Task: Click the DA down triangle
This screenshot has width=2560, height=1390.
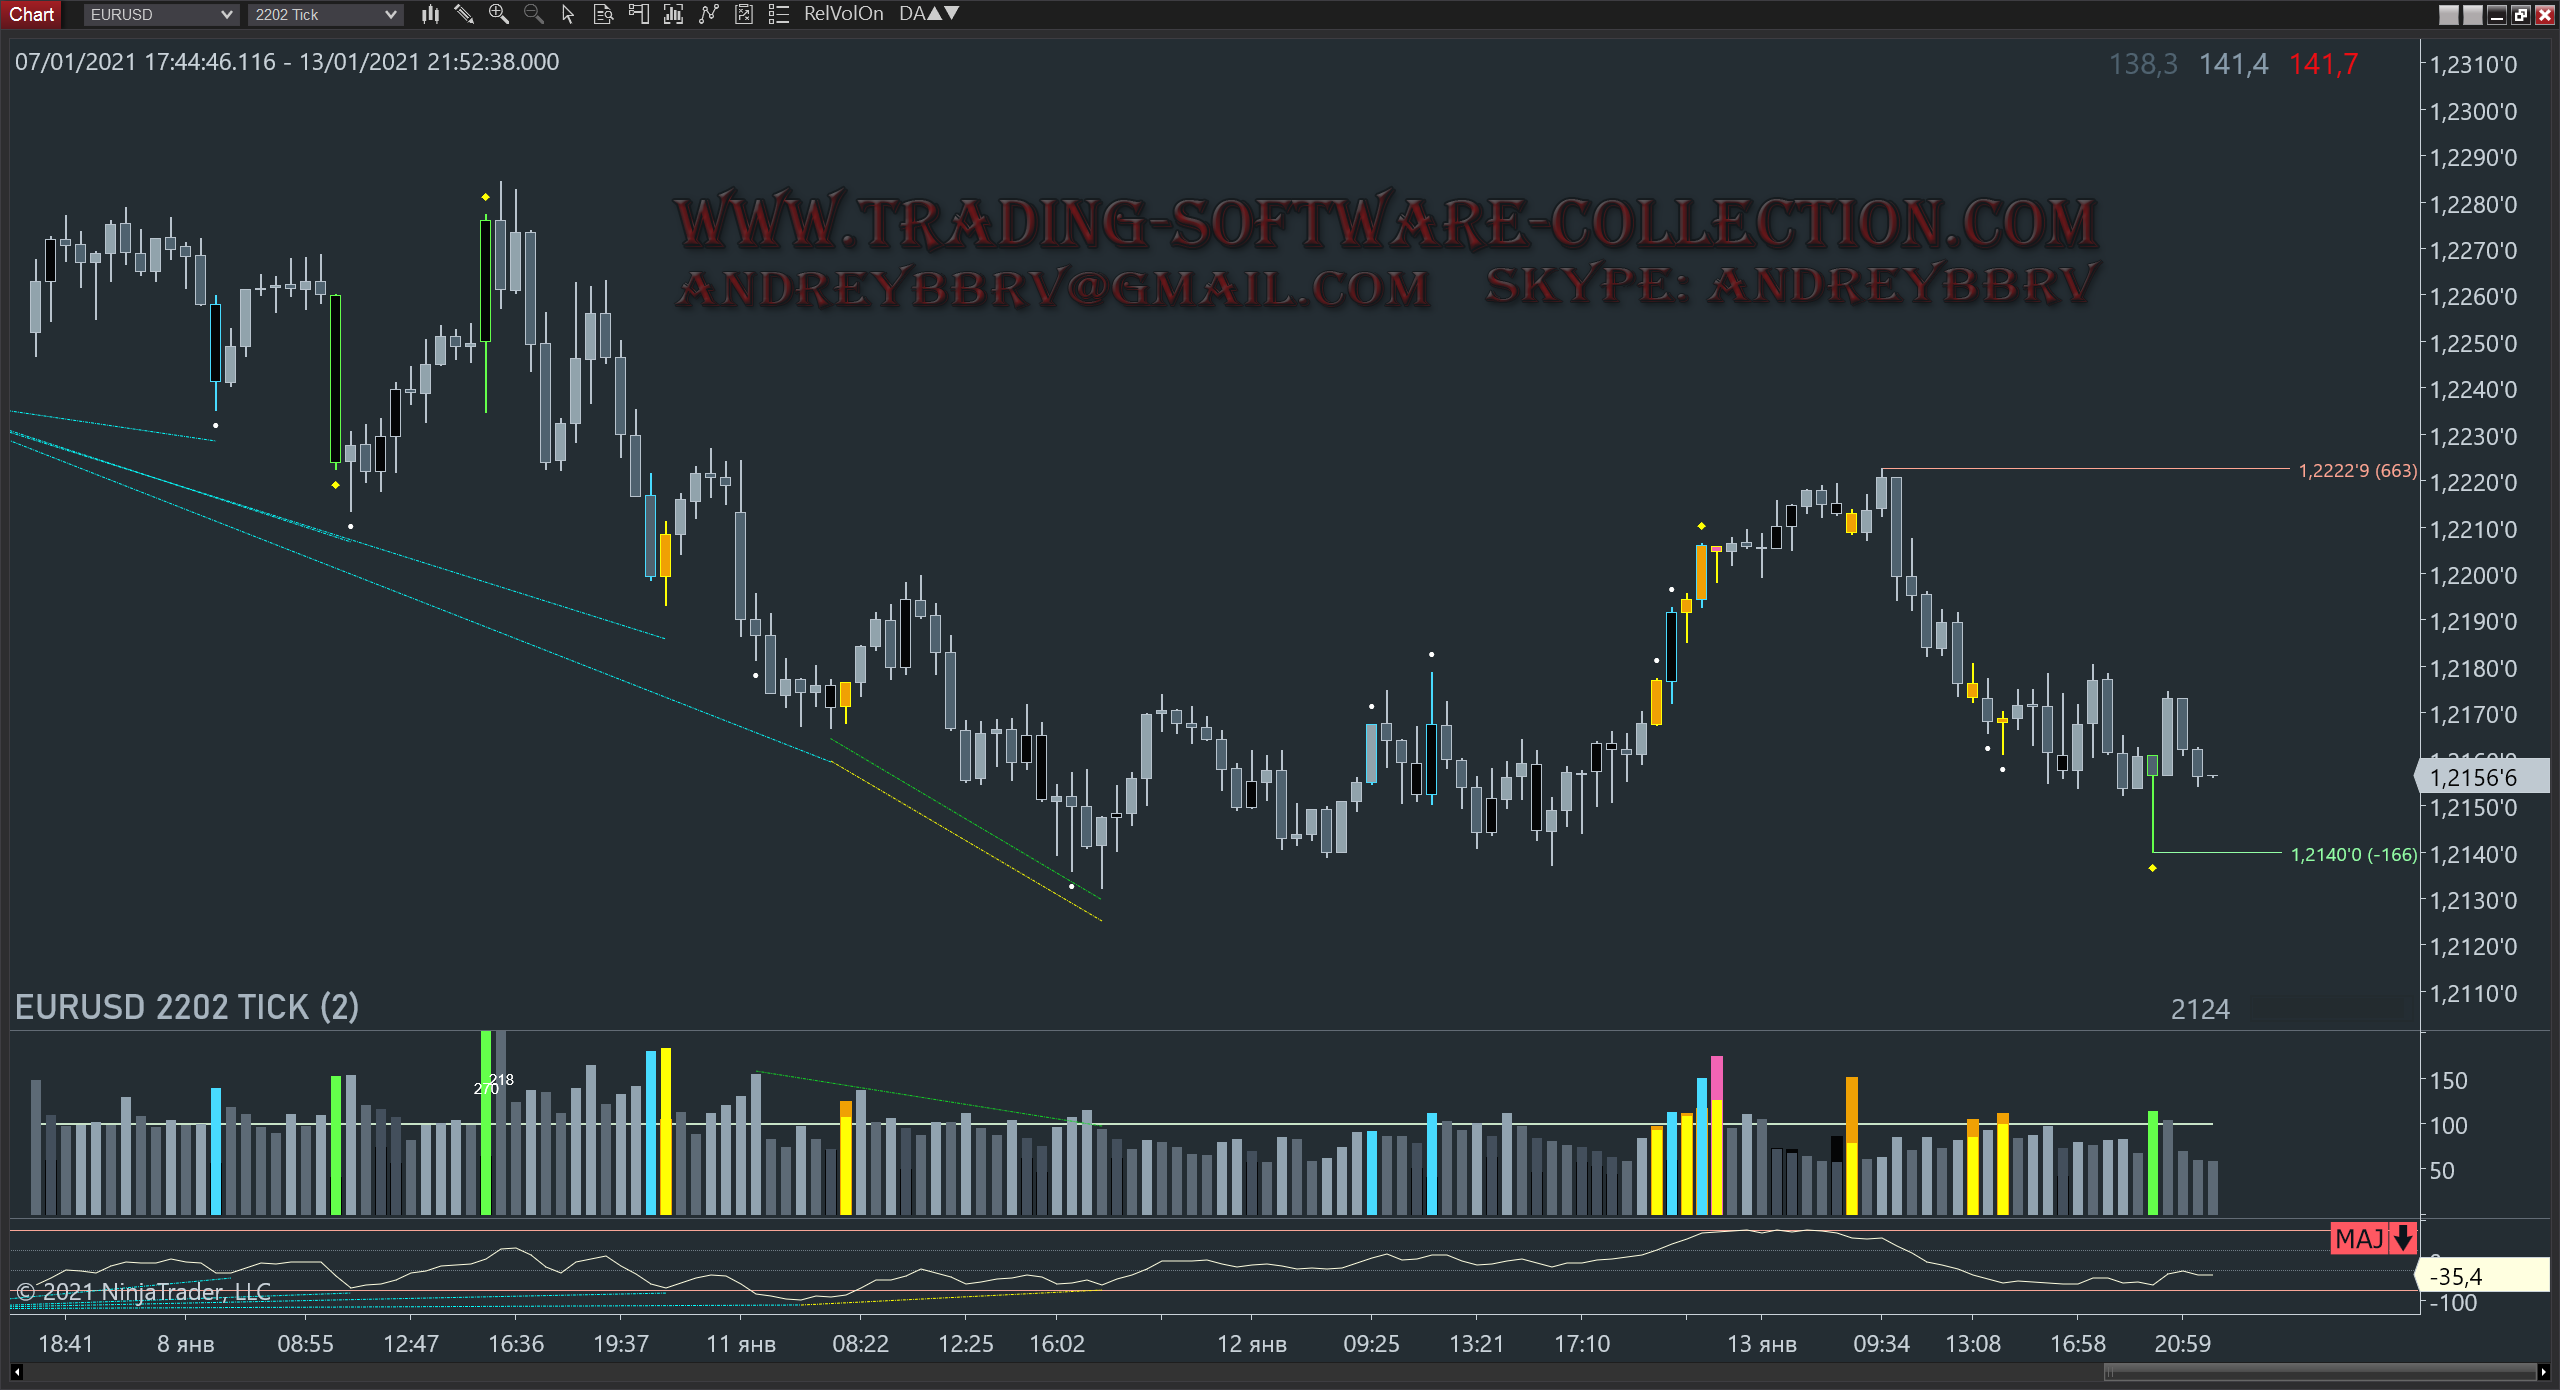Action: pos(952,14)
